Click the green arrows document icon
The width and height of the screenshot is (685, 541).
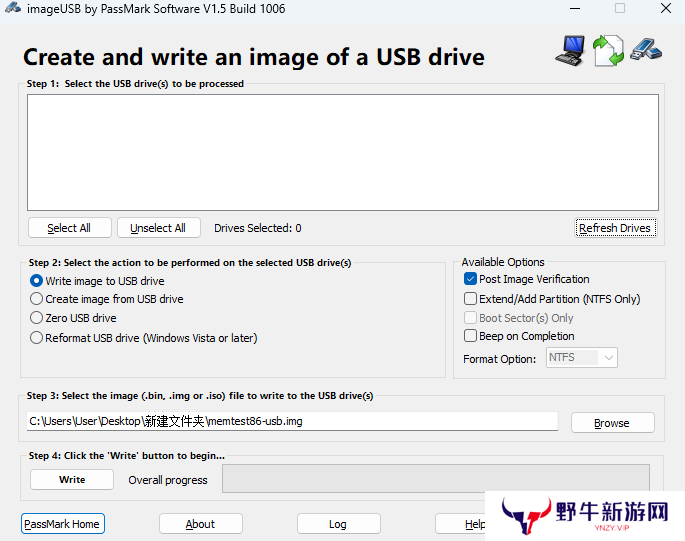pos(608,51)
